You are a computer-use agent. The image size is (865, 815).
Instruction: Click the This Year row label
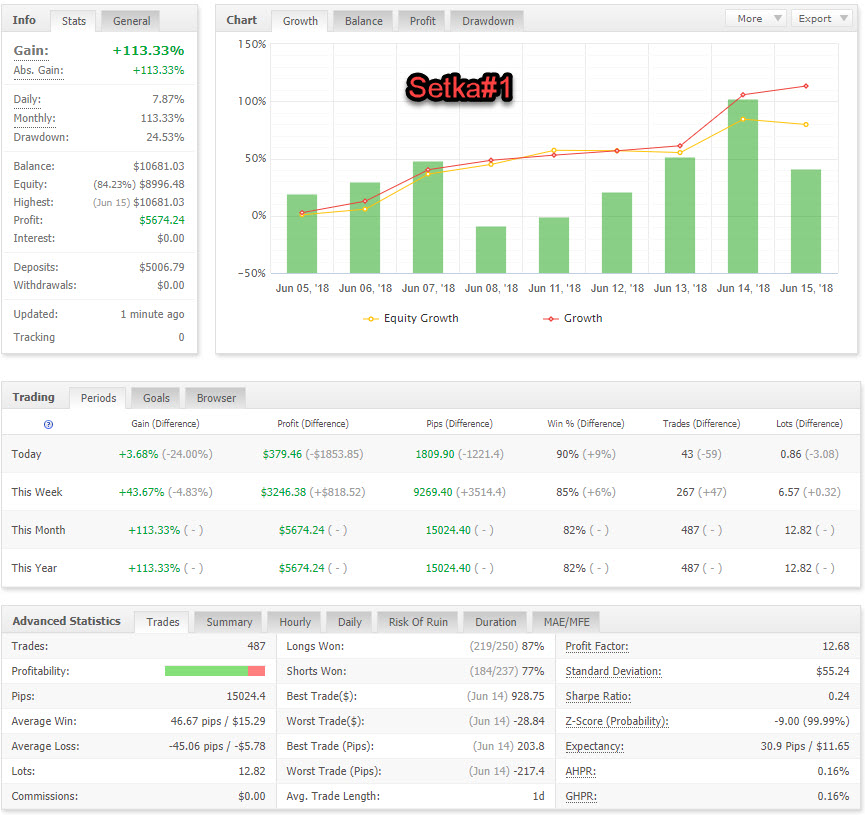pos(34,568)
